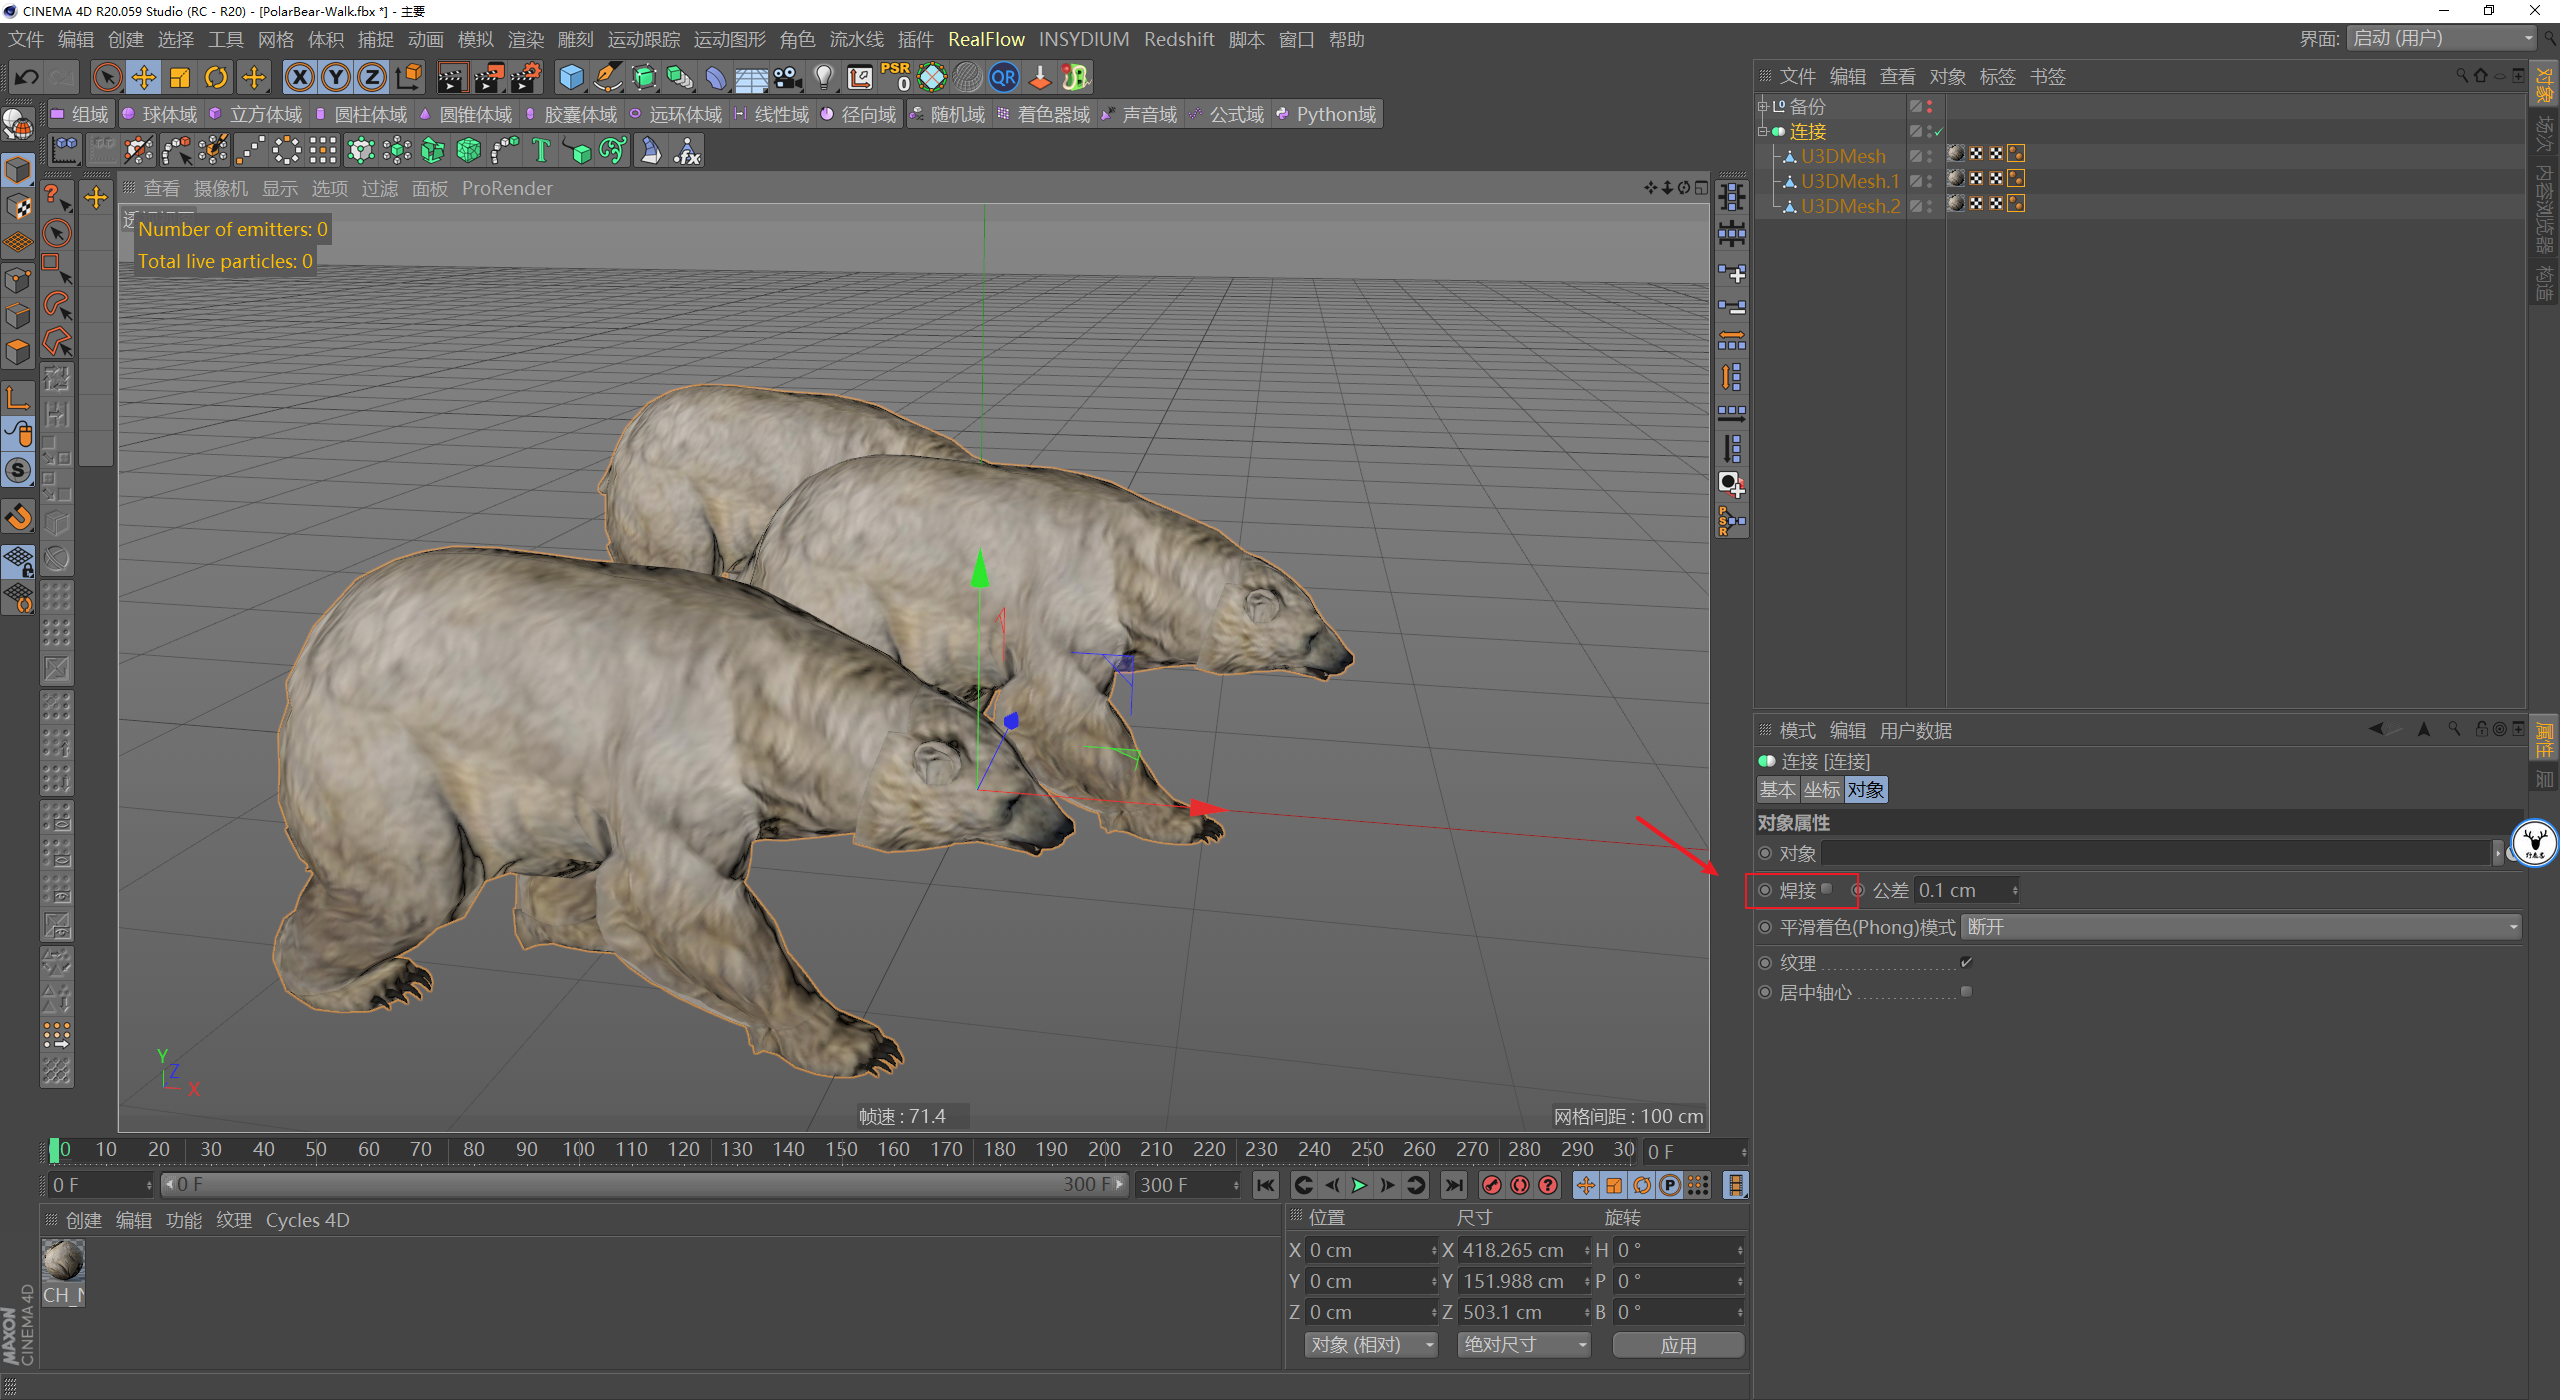Collapse the 连接 object tree node

1763,131
